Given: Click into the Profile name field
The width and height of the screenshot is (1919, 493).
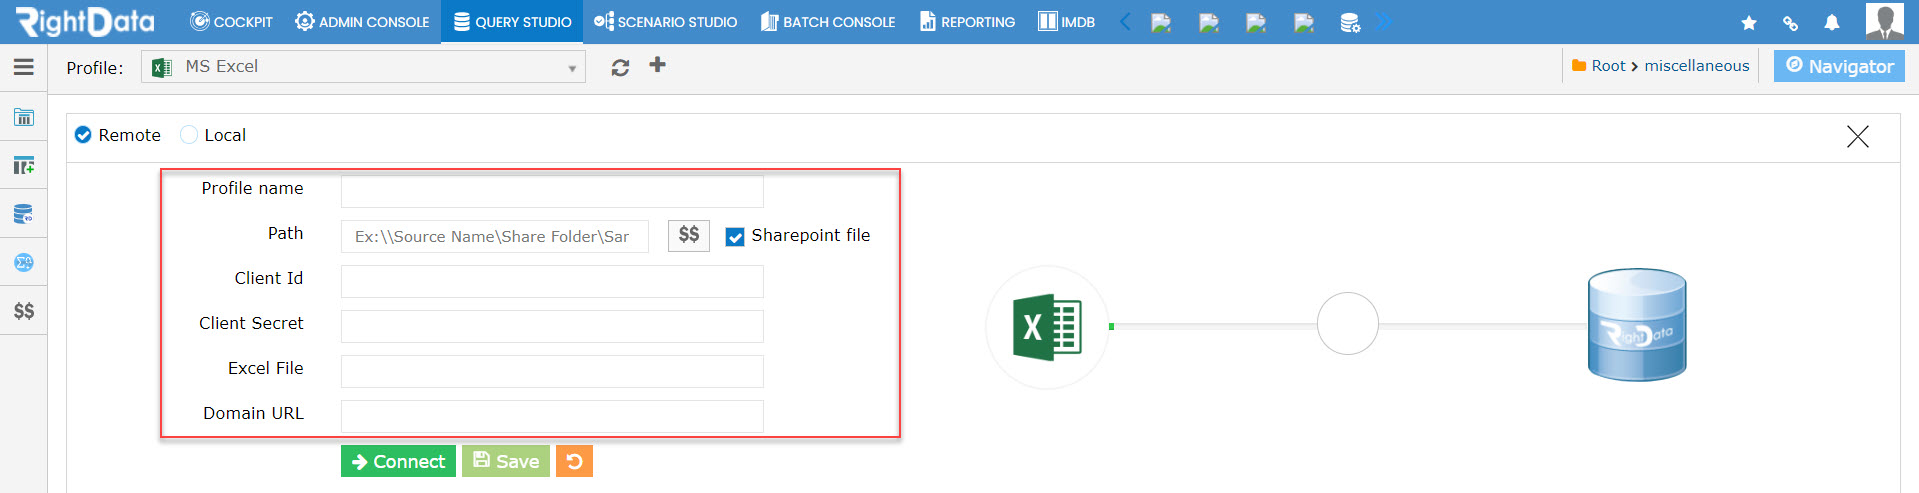Looking at the screenshot, I should click(552, 191).
